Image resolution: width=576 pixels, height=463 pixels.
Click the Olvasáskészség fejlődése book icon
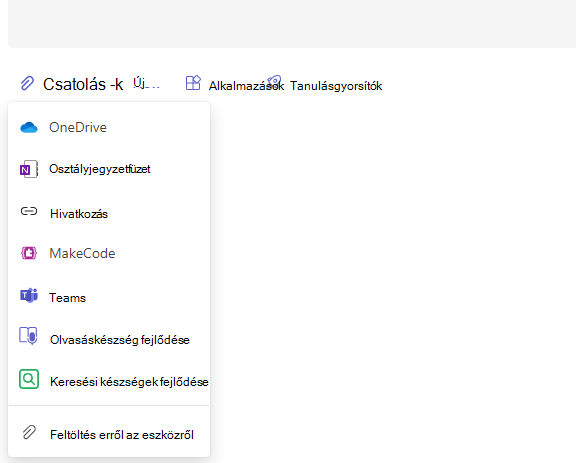[29, 336]
